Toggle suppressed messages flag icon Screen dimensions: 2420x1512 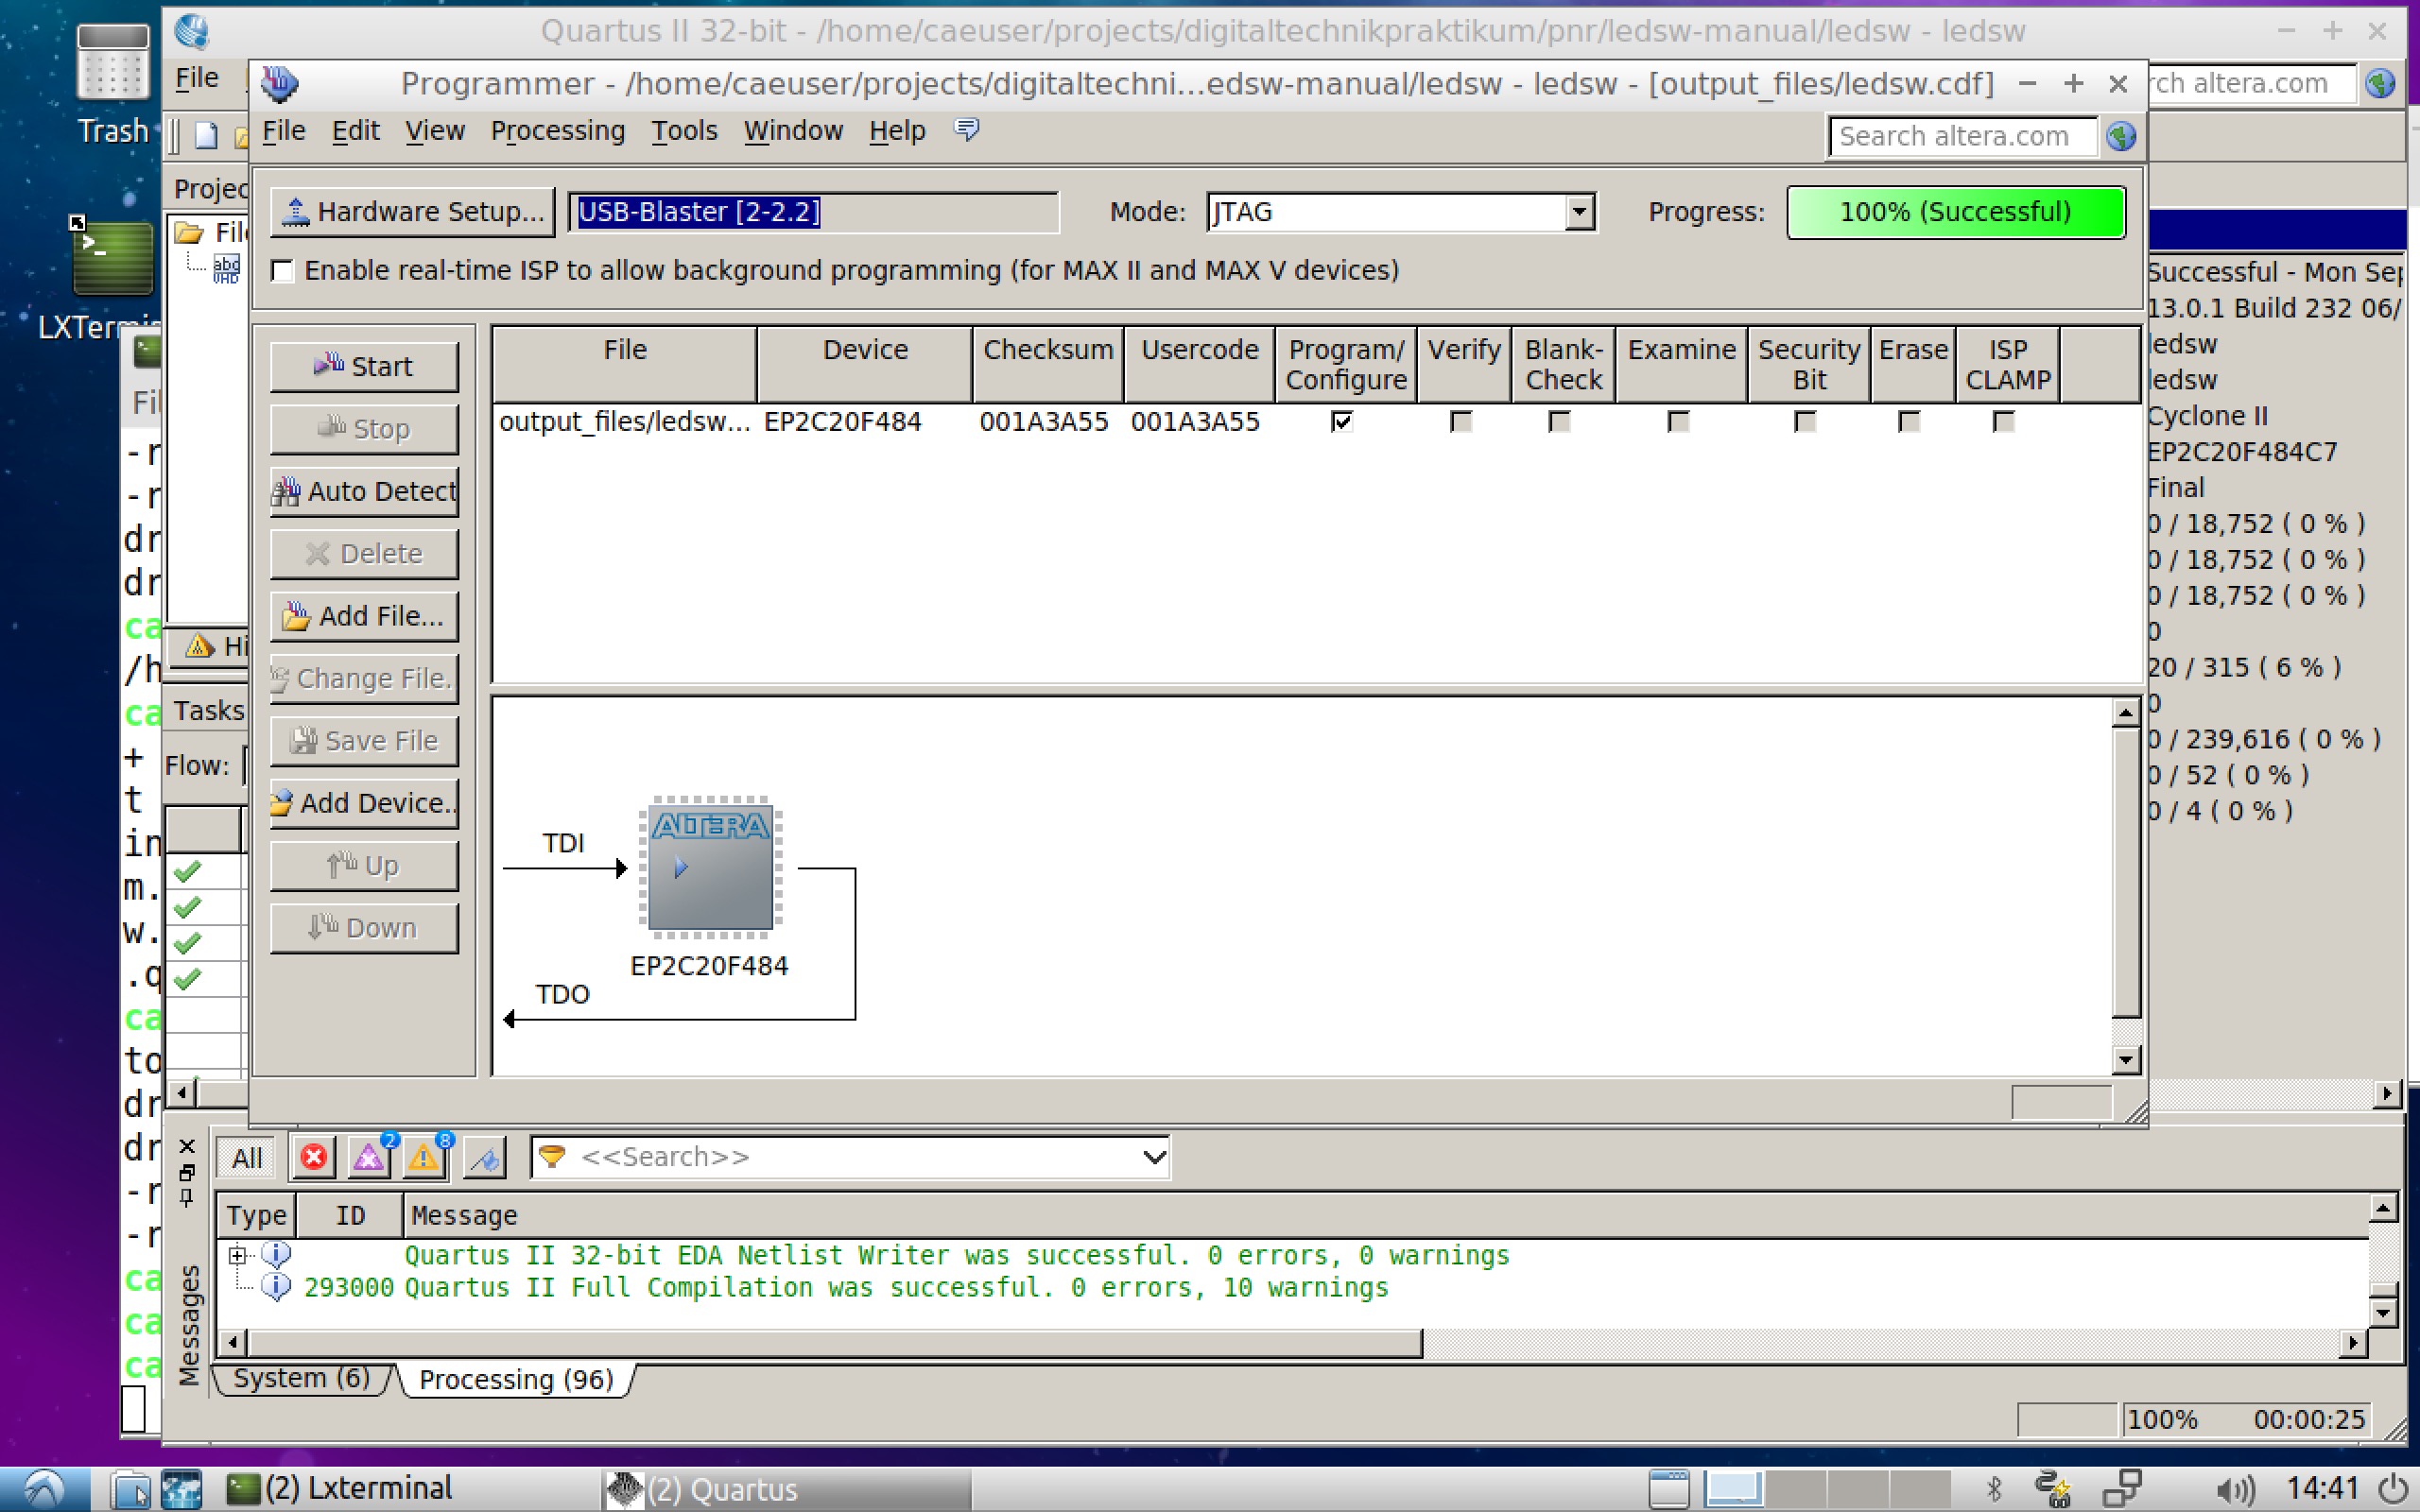click(x=485, y=1158)
